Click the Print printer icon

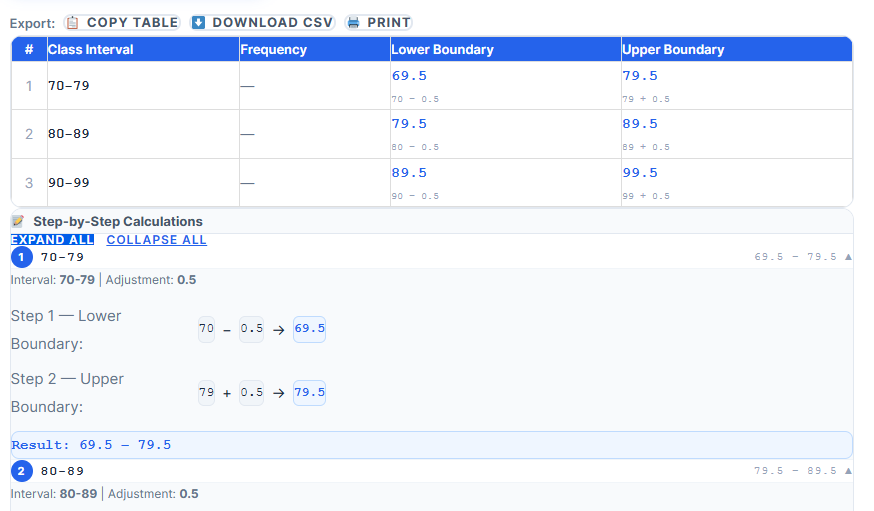[x=353, y=22]
